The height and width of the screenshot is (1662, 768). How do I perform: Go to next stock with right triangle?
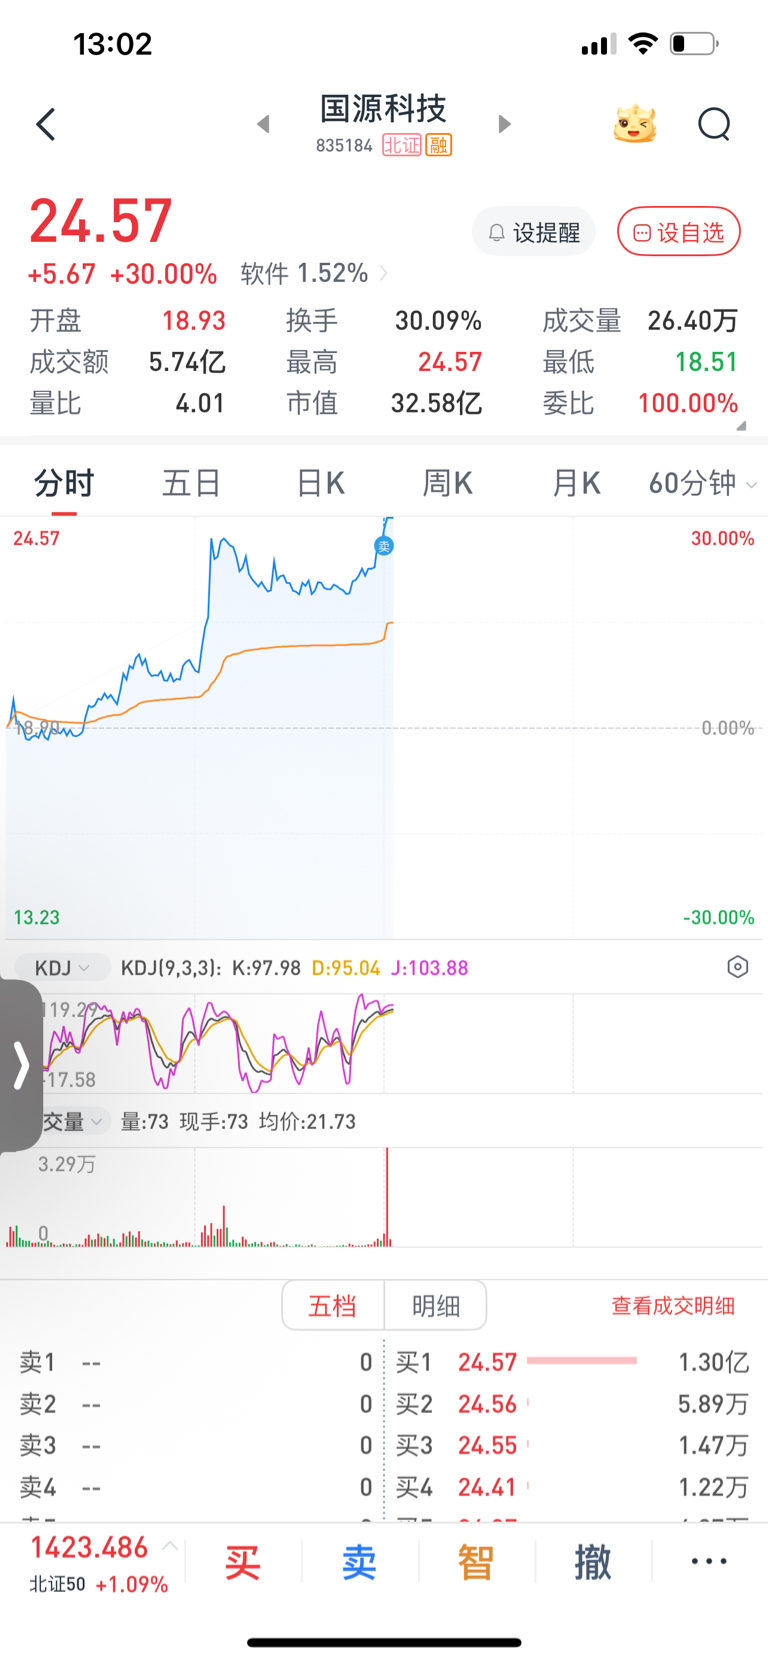pyautogui.click(x=504, y=124)
